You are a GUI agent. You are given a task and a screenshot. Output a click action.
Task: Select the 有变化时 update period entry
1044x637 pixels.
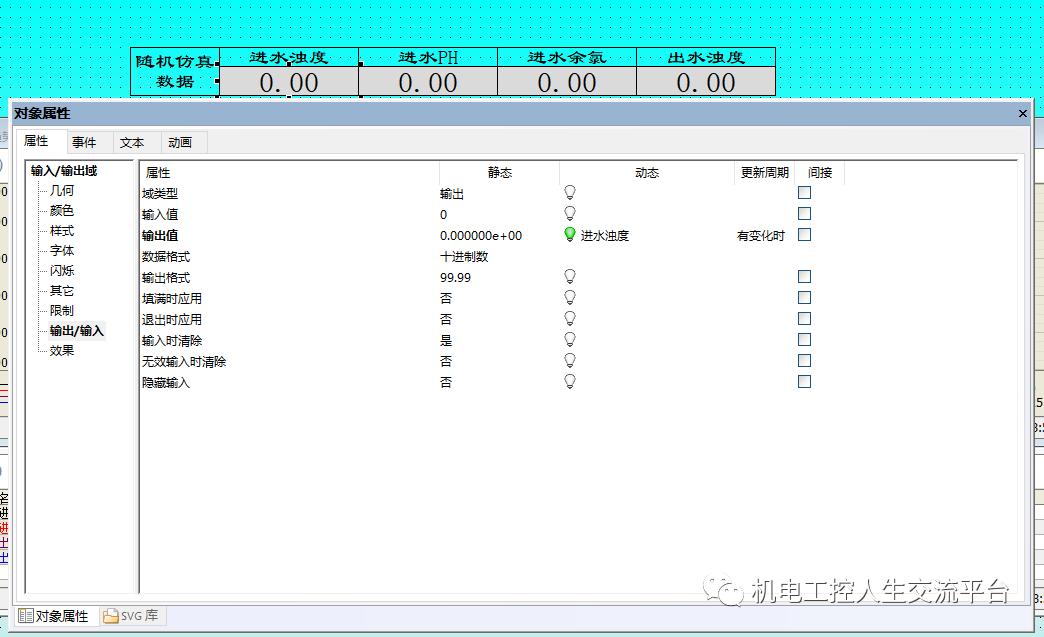point(761,235)
